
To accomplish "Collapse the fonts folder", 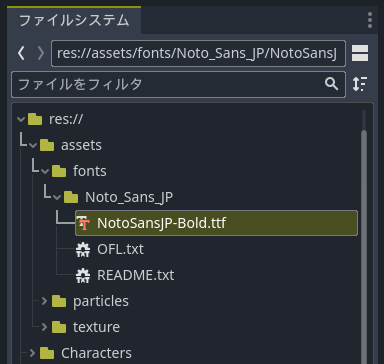I will [45, 171].
